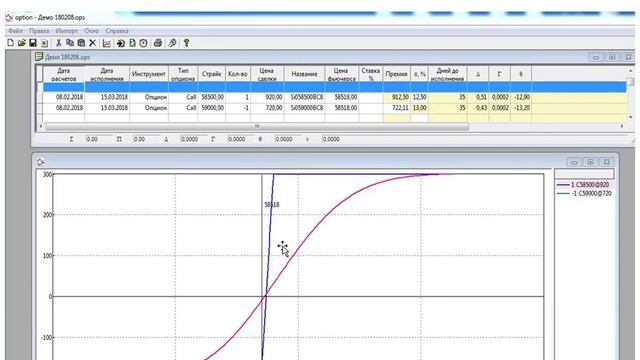Click the ν total field showing 0.0000
This screenshot has width=640, height=360.
335,139
